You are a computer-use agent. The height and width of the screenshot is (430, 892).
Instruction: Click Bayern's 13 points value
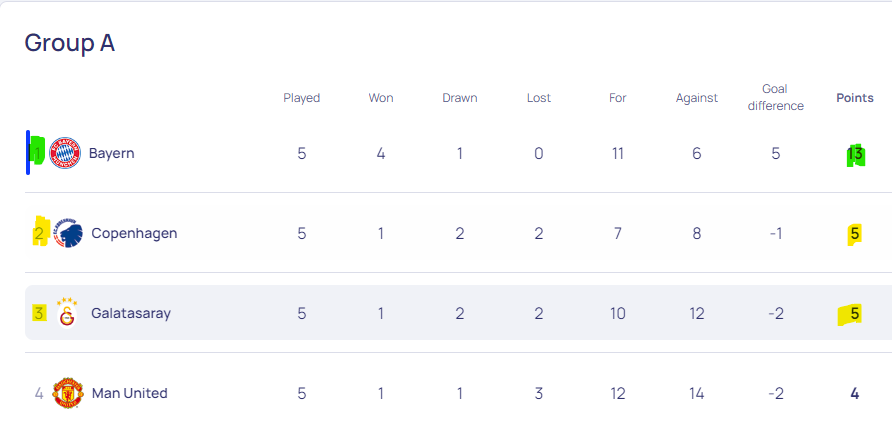[854, 154]
